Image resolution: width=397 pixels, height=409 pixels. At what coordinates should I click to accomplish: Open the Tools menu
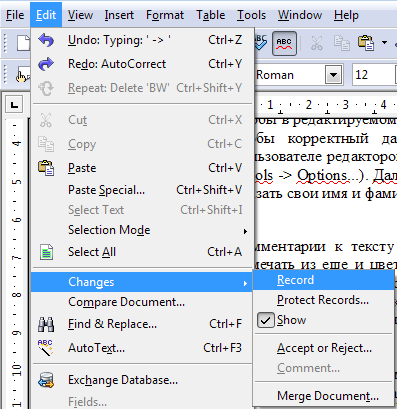tap(251, 15)
